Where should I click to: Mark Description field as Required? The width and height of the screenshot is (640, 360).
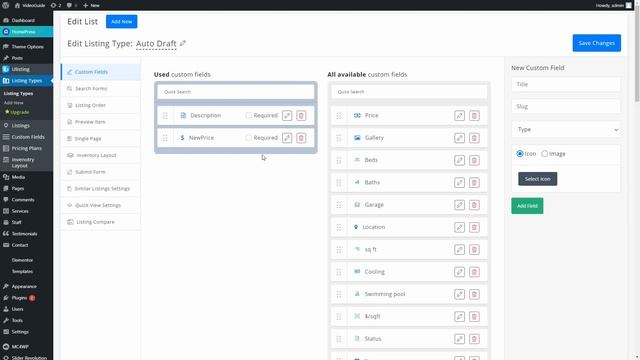click(x=248, y=116)
